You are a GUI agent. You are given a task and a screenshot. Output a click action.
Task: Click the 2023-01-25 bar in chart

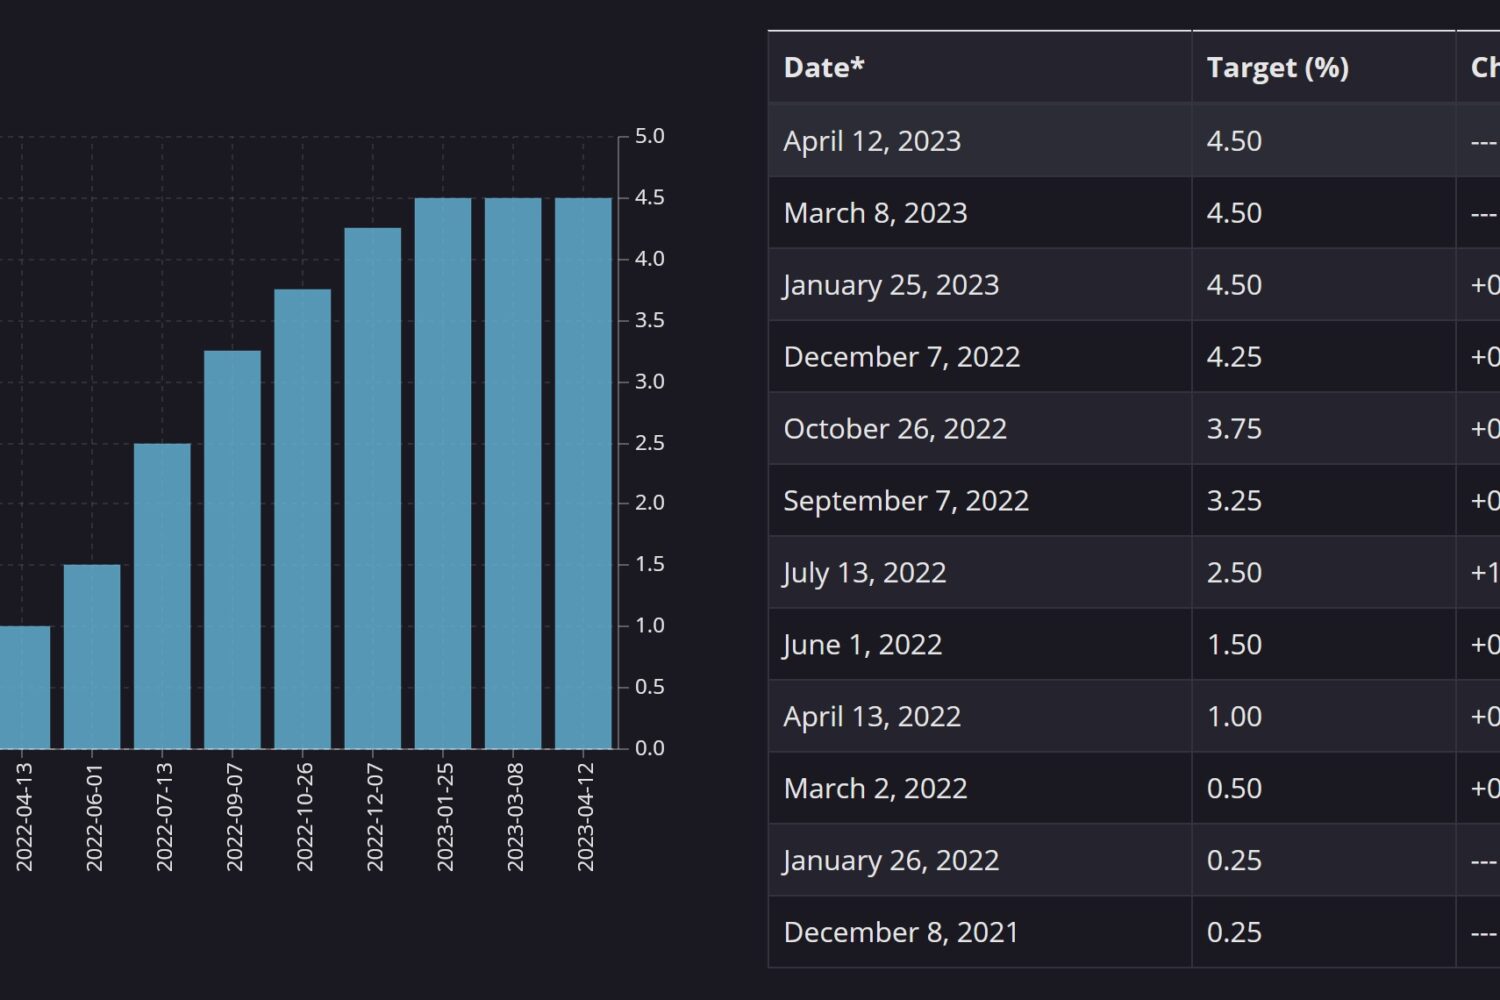[x=443, y=473]
